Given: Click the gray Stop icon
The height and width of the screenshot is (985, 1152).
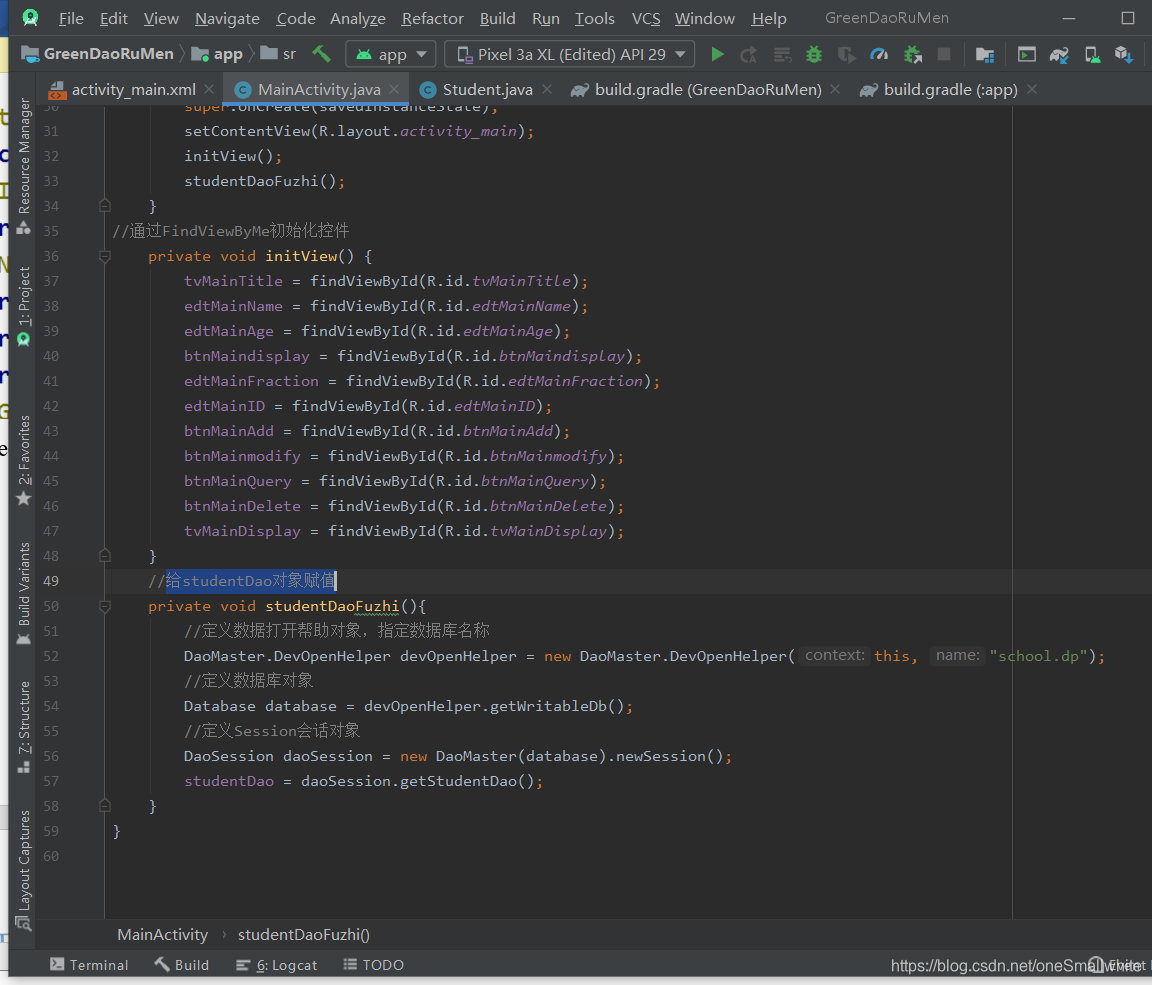Looking at the screenshot, I should point(944,54).
